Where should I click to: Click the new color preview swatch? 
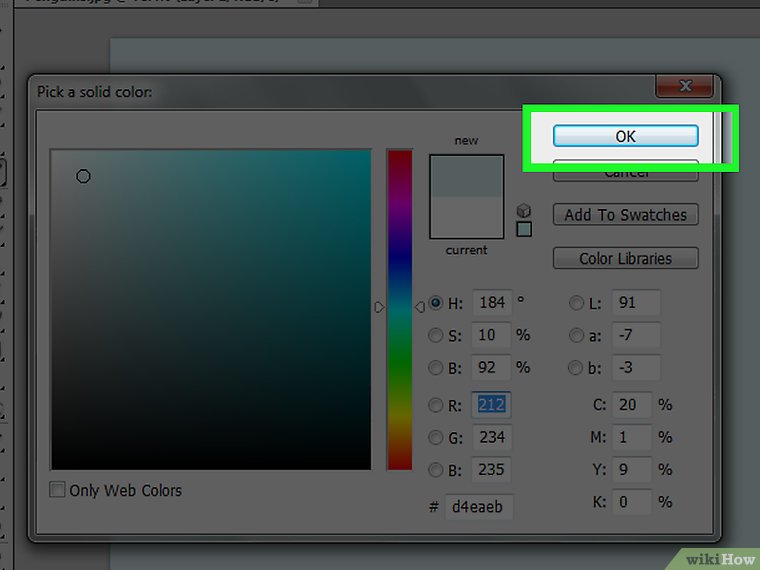tap(466, 175)
